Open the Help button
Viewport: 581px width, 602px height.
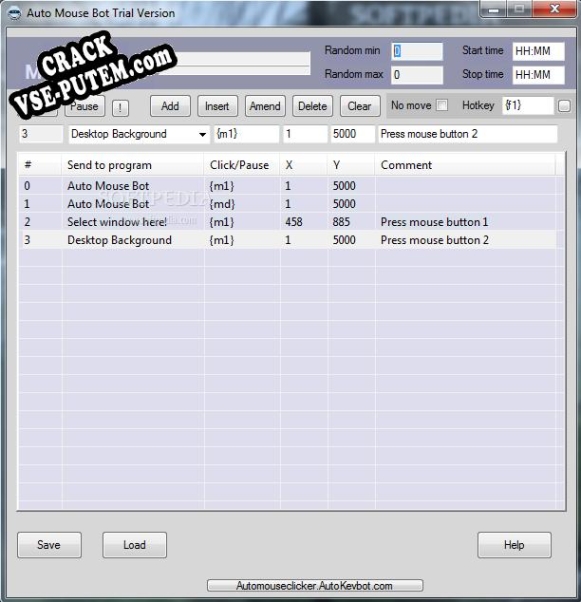tap(514, 545)
